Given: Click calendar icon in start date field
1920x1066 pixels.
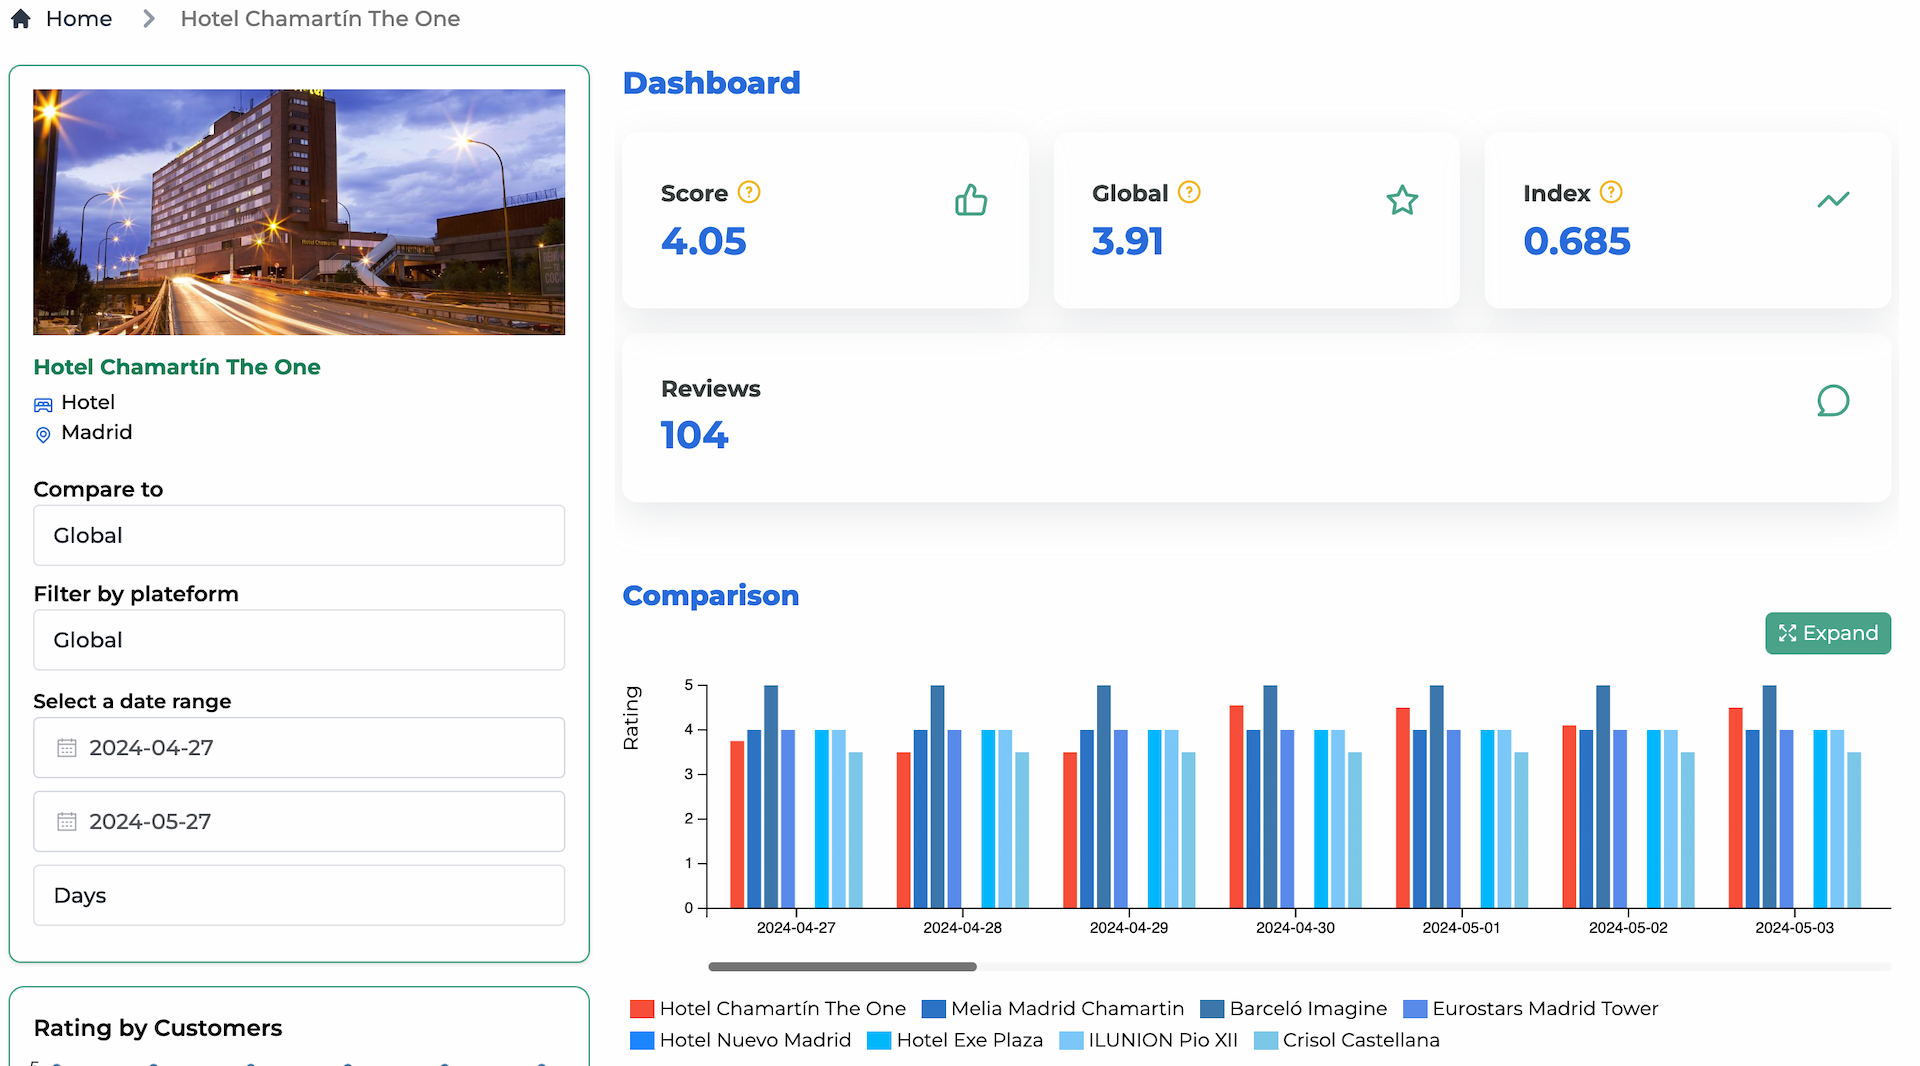Looking at the screenshot, I should [67, 747].
